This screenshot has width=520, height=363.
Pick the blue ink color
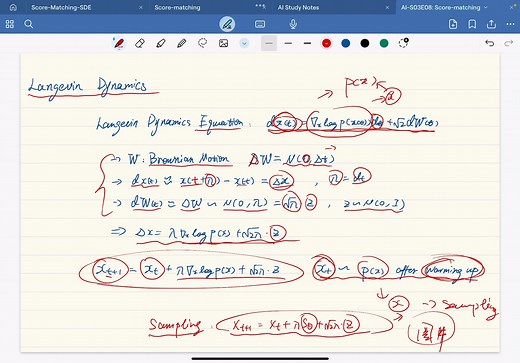click(346, 43)
